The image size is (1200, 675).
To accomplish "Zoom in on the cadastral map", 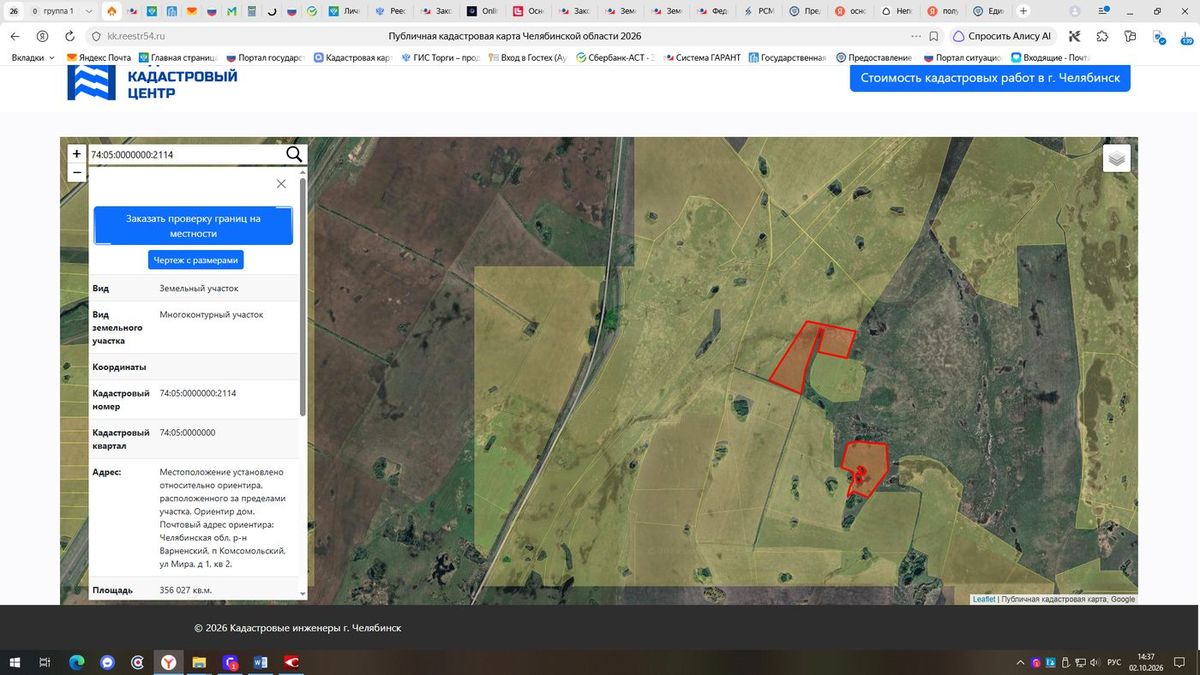I will coord(77,154).
